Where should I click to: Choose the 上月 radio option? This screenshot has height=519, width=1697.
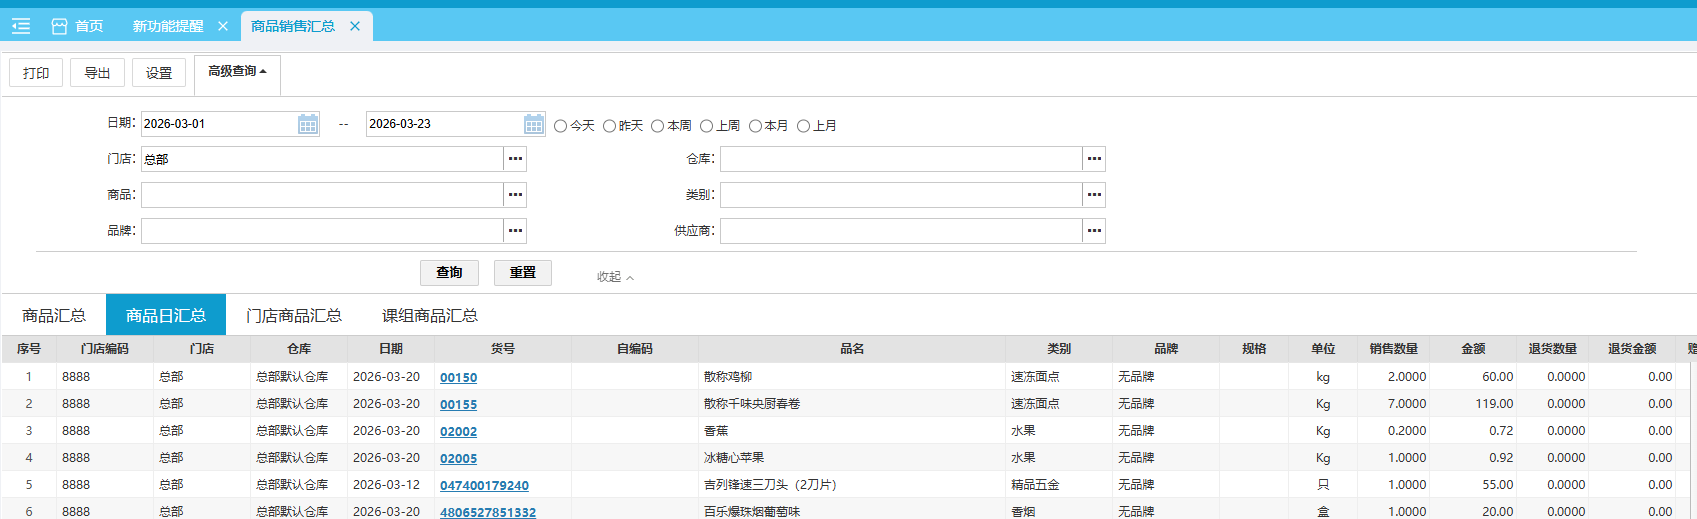803,126
